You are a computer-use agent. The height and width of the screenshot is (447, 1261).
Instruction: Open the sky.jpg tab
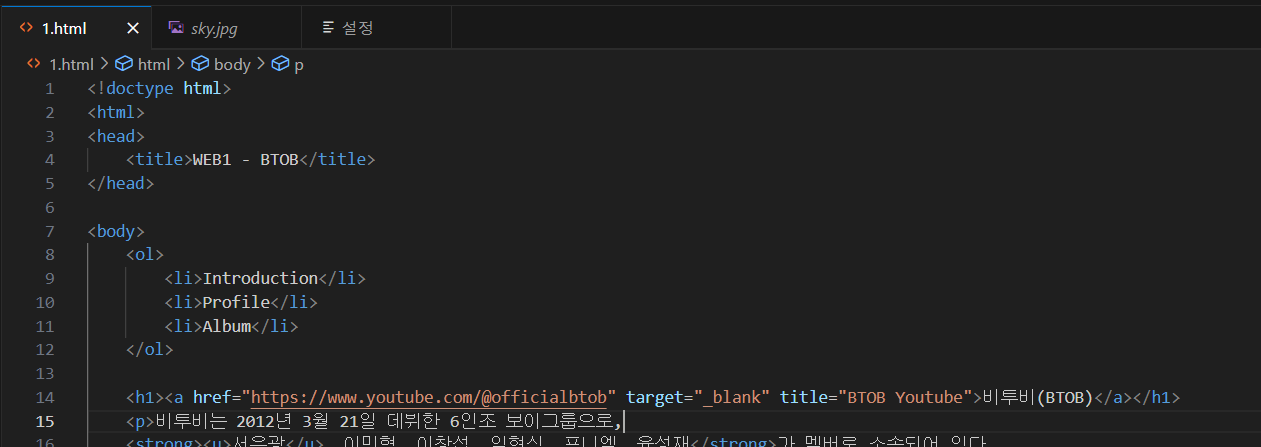[226, 28]
